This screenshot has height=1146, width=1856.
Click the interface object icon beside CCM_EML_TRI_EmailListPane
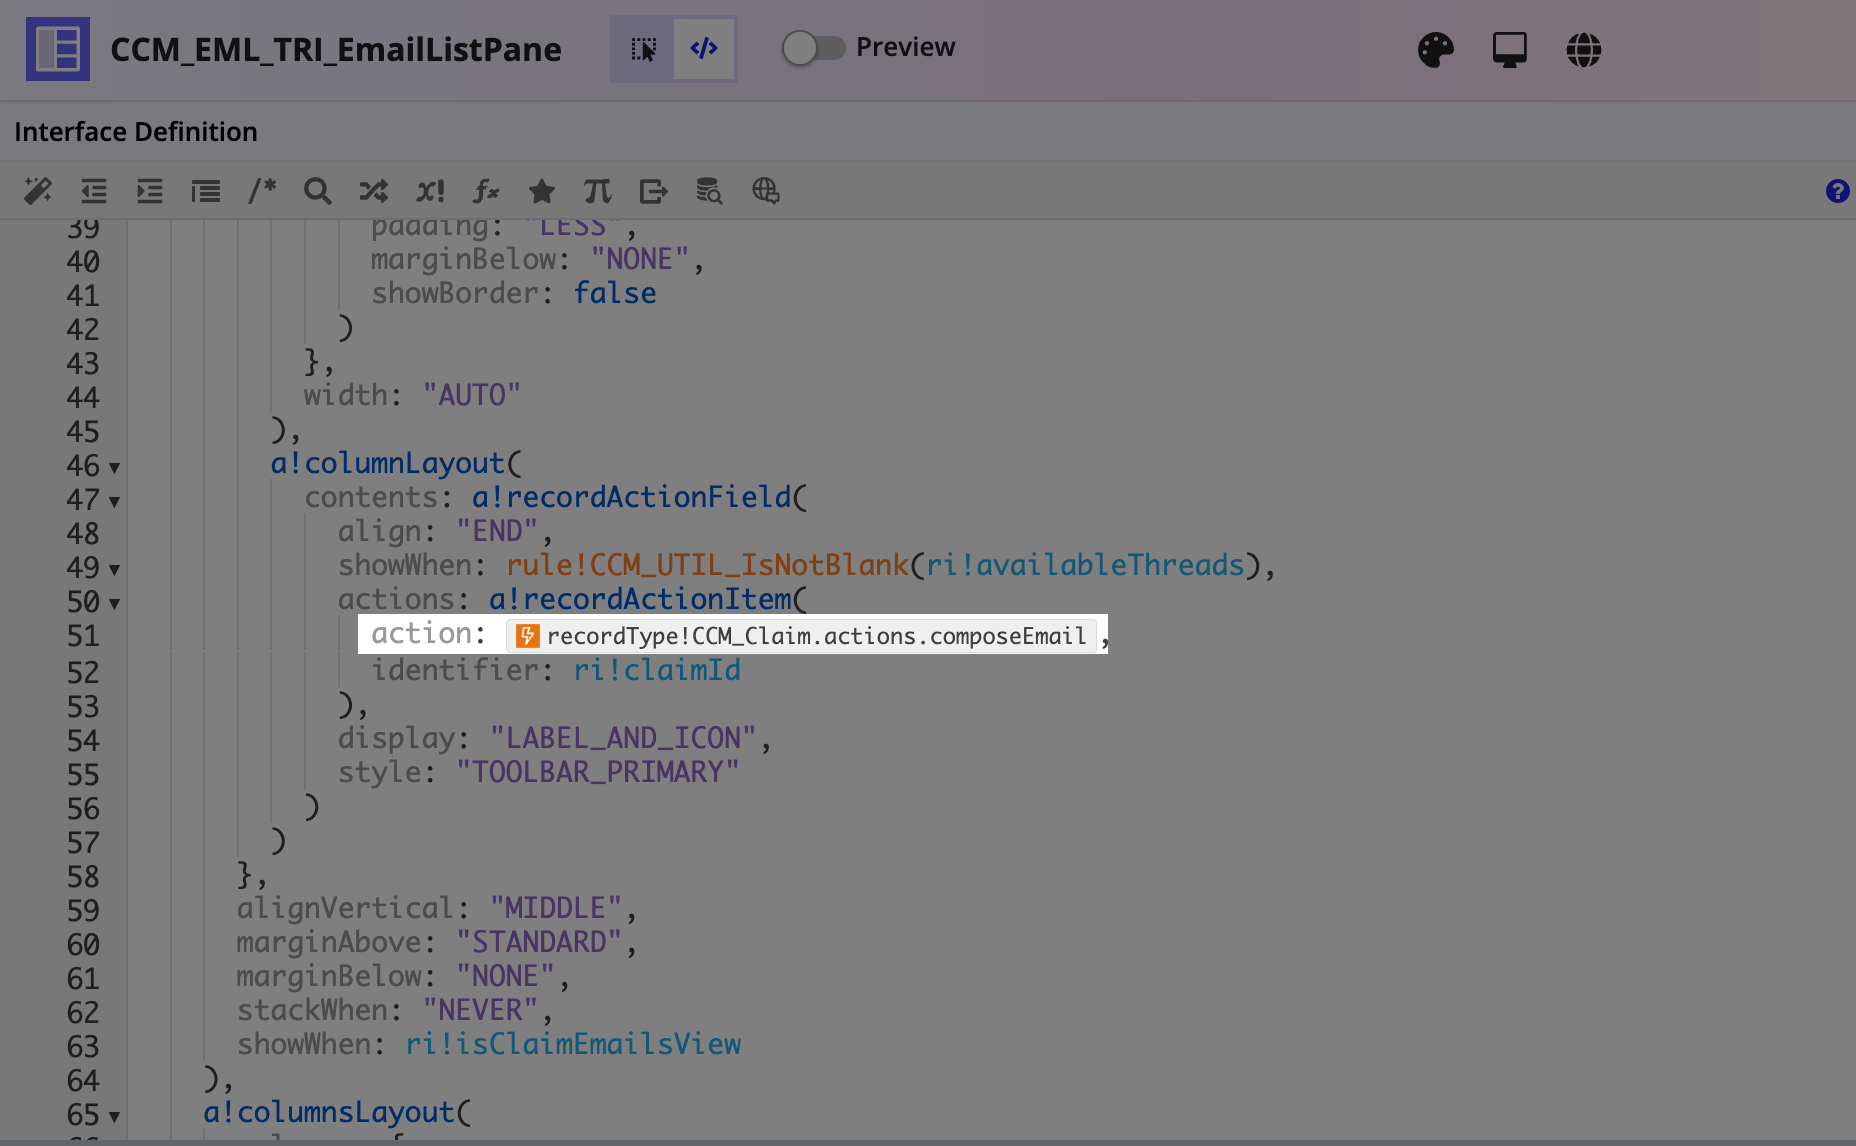(57, 49)
